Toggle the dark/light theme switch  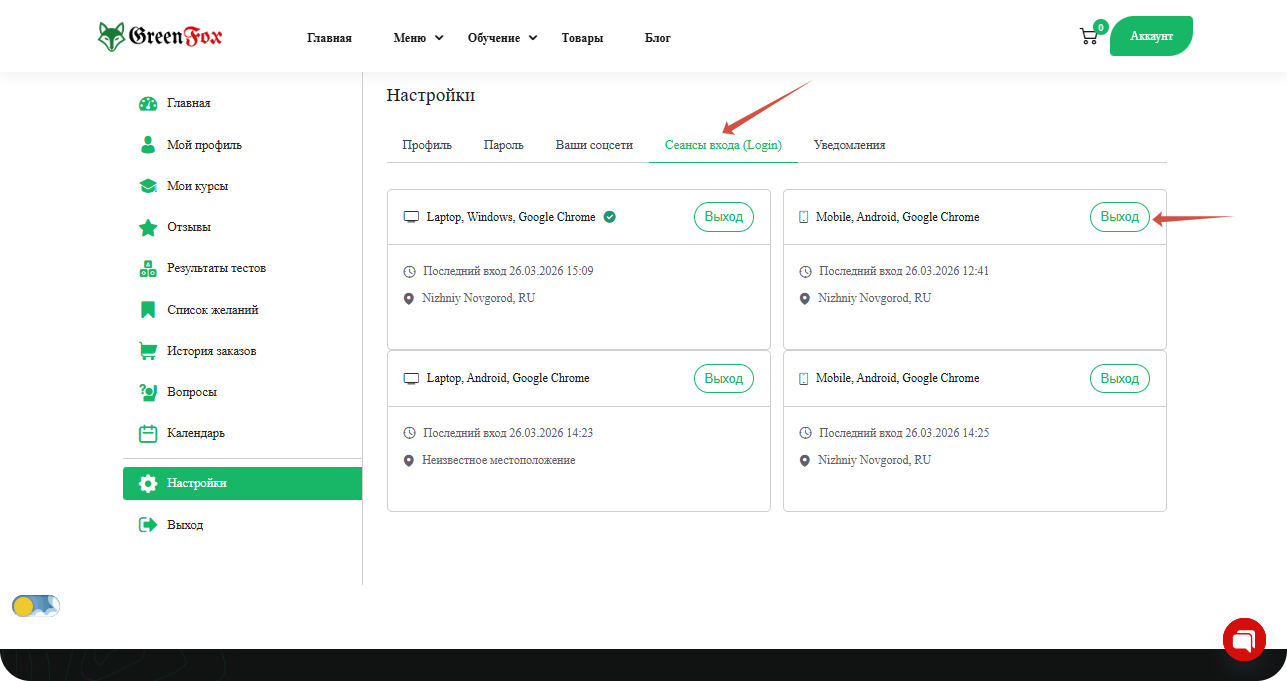(36, 606)
